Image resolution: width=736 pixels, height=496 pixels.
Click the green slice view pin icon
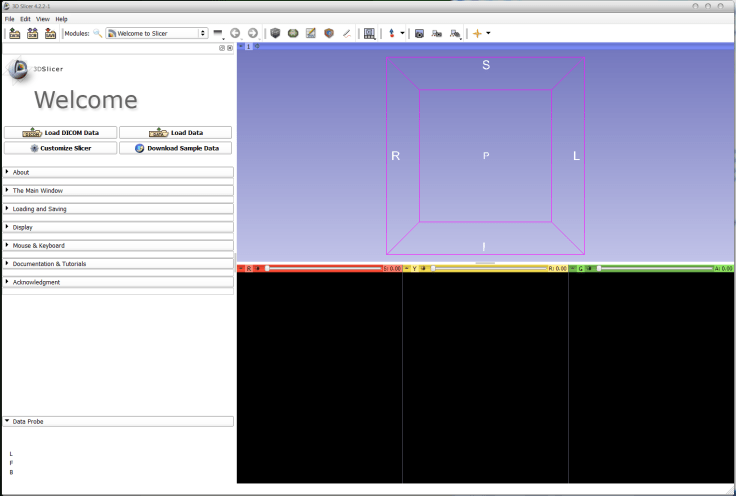(573, 268)
